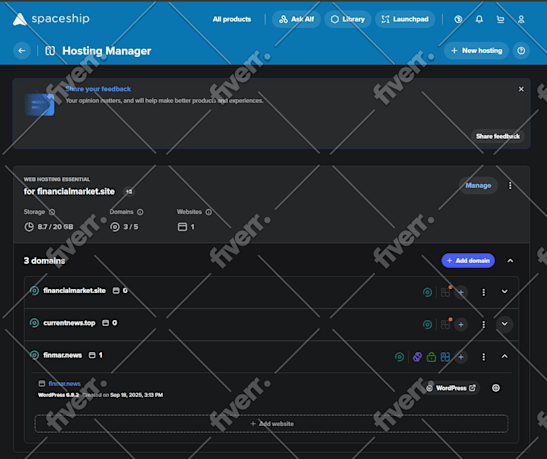This screenshot has height=459, width=547.
Task: Click the Spaceship logo
Action: [51, 19]
